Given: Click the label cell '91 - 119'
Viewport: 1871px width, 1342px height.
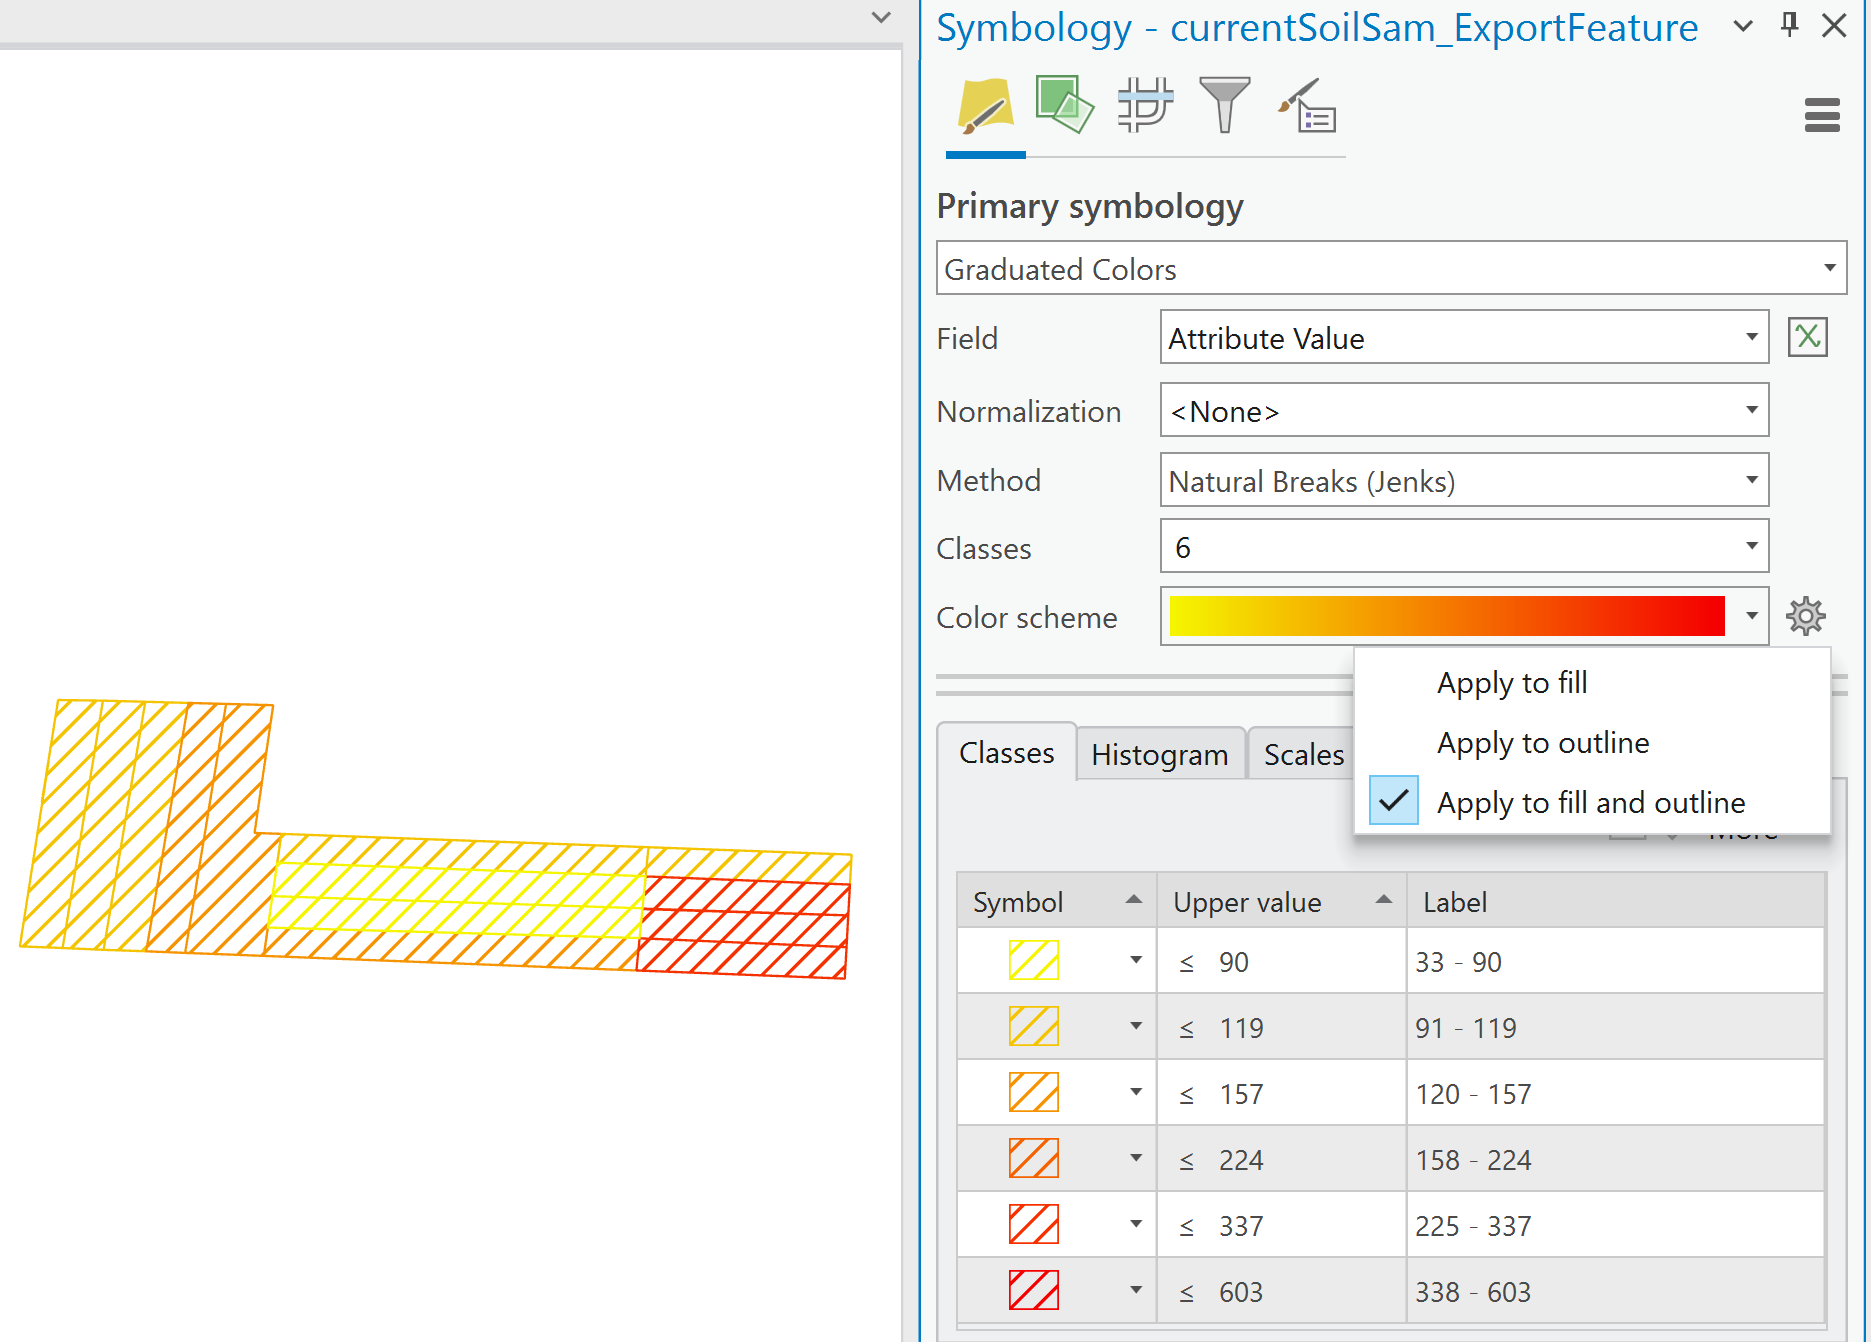Looking at the screenshot, I should tap(1616, 1027).
